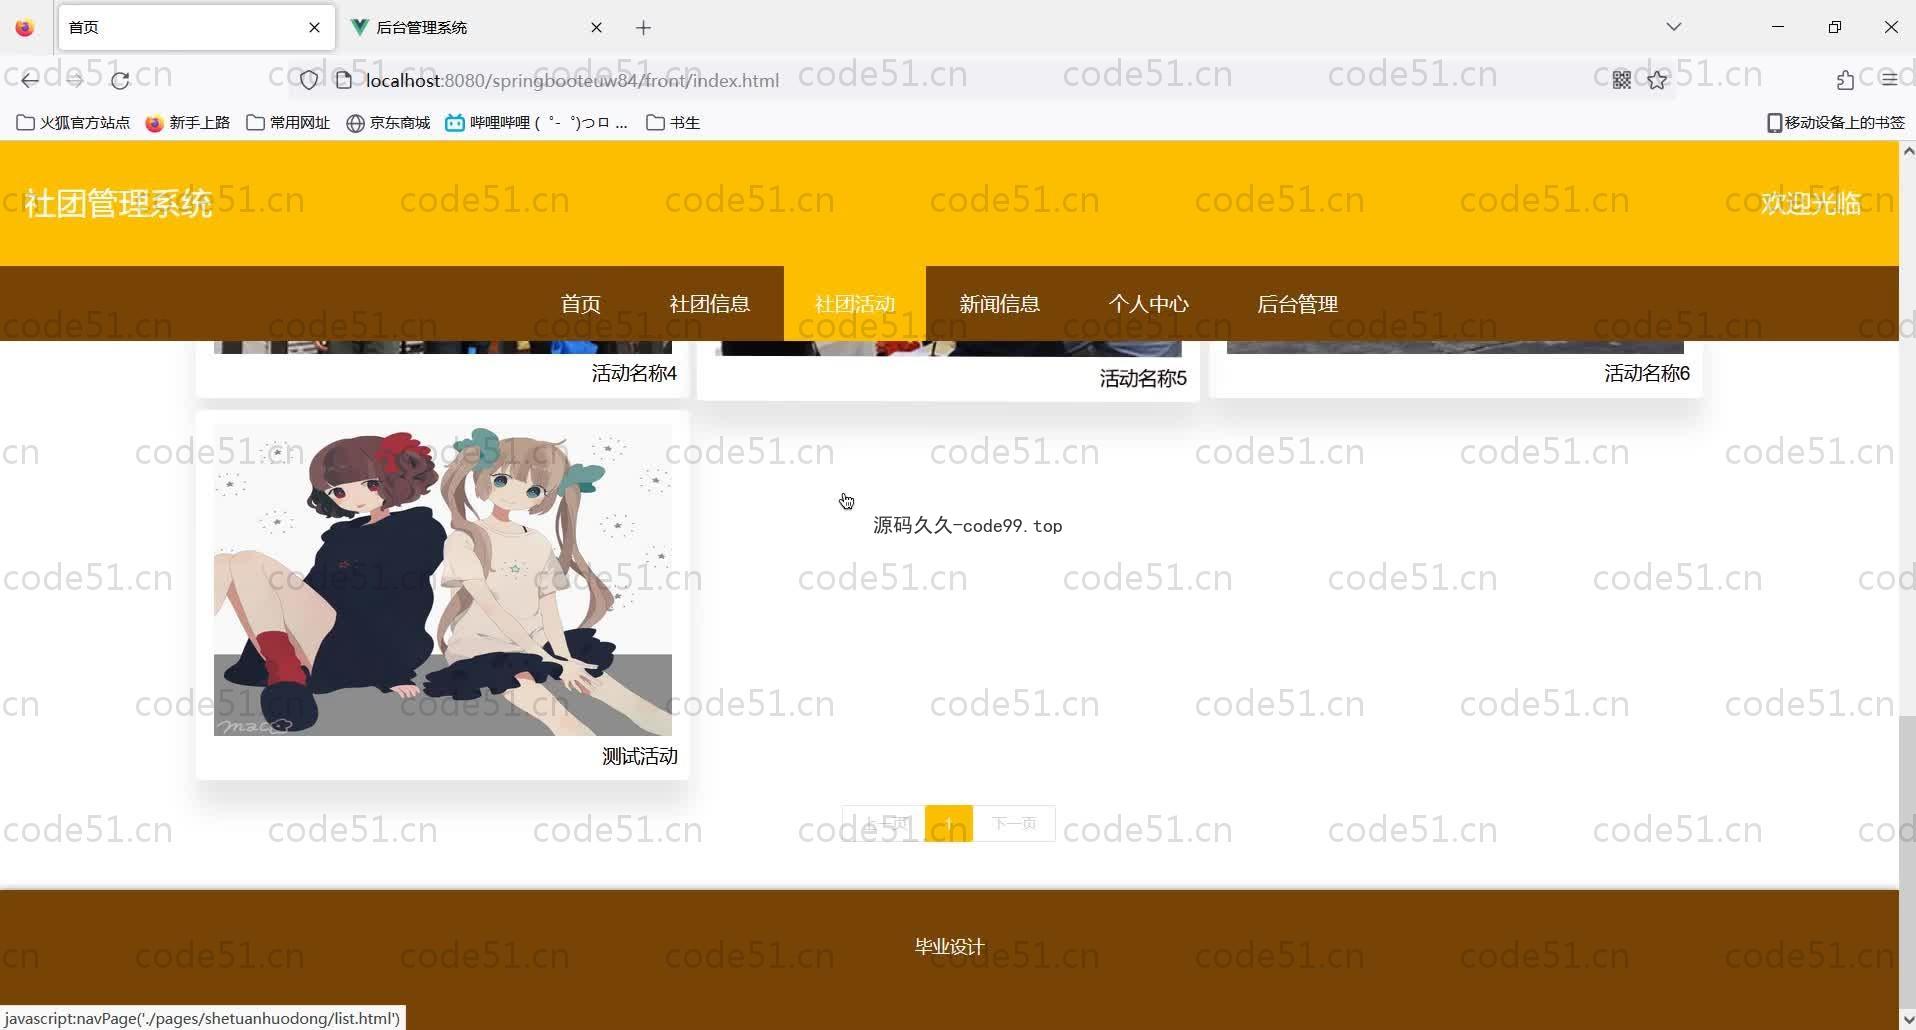Screen dimensions: 1916x1030
Task: Select the 首页 browser tab
Action: pyautogui.click(x=196, y=28)
